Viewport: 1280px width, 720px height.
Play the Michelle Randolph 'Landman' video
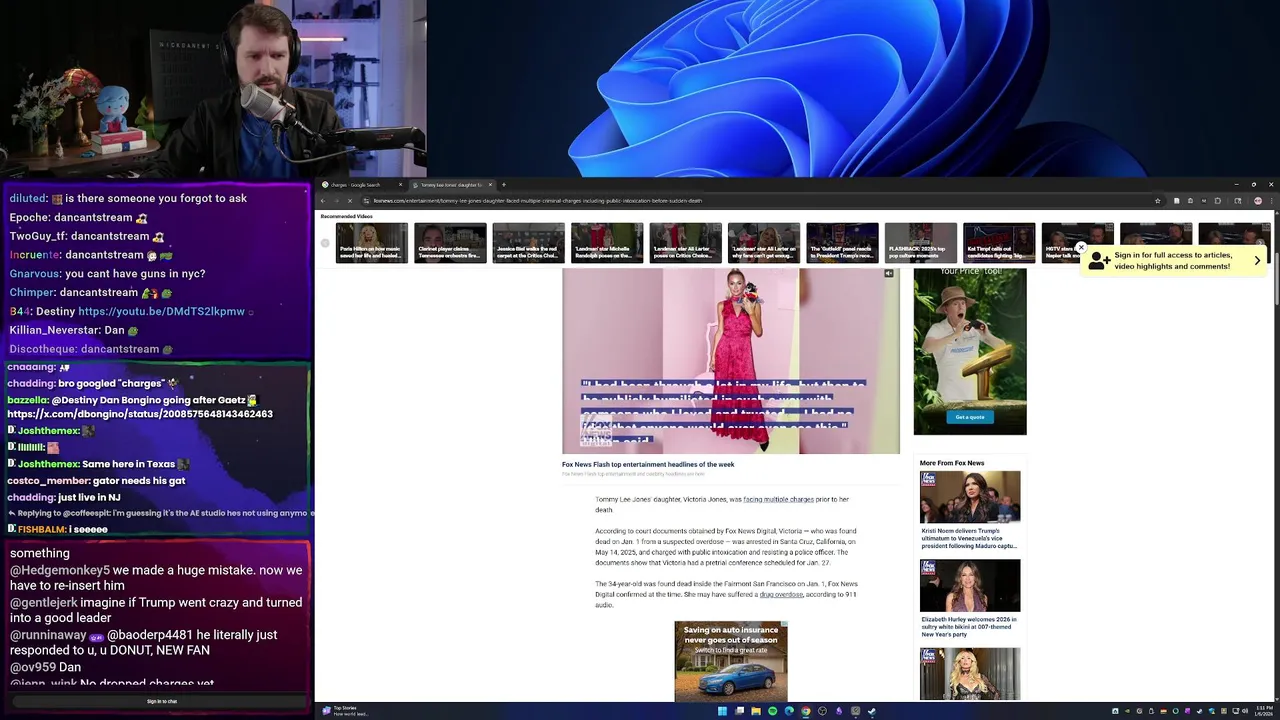607,243
